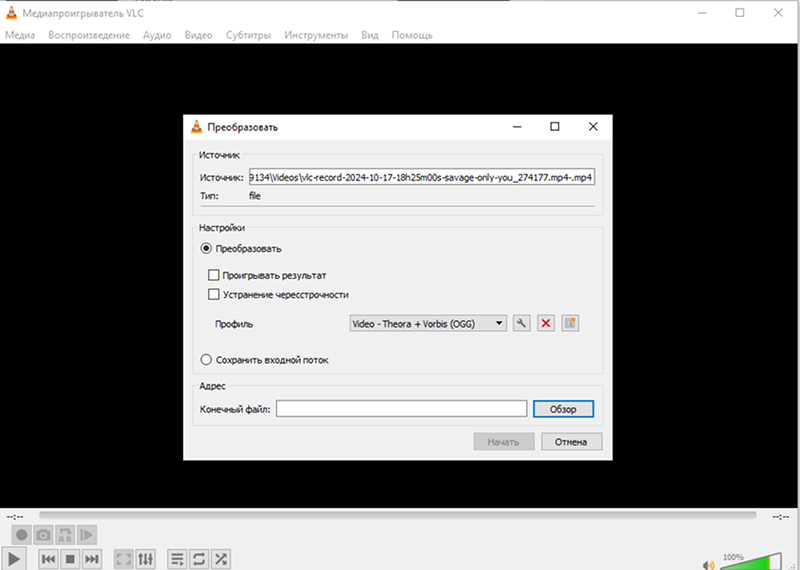Open the Субтитры menu
This screenshot has width=800, height=570.
click(x=248, y=35)
